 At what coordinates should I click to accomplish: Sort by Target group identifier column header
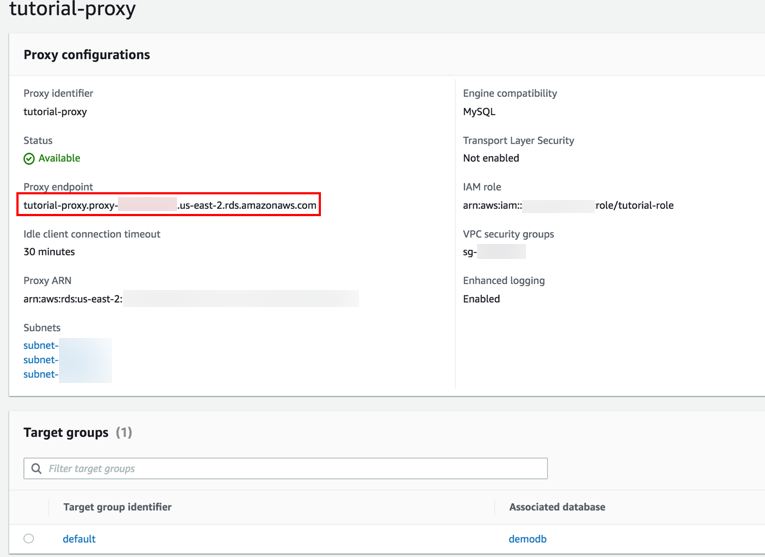pos(117,507)
